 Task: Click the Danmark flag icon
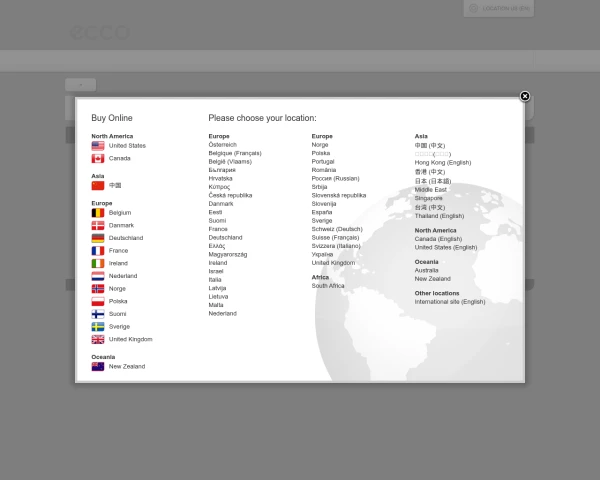click(98, 225)
